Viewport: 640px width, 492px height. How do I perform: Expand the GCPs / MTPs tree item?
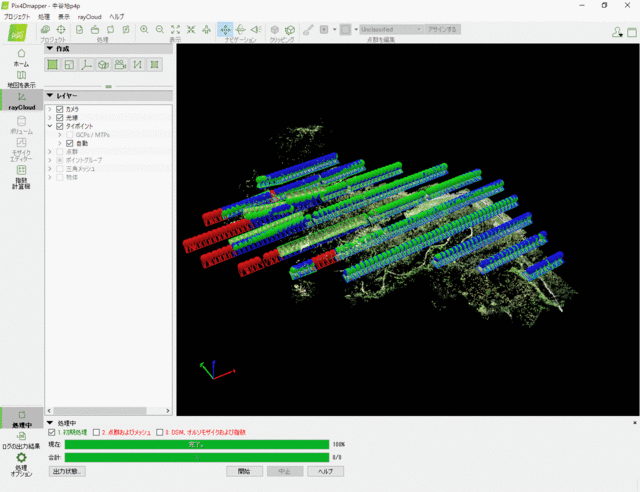[60, 135]
